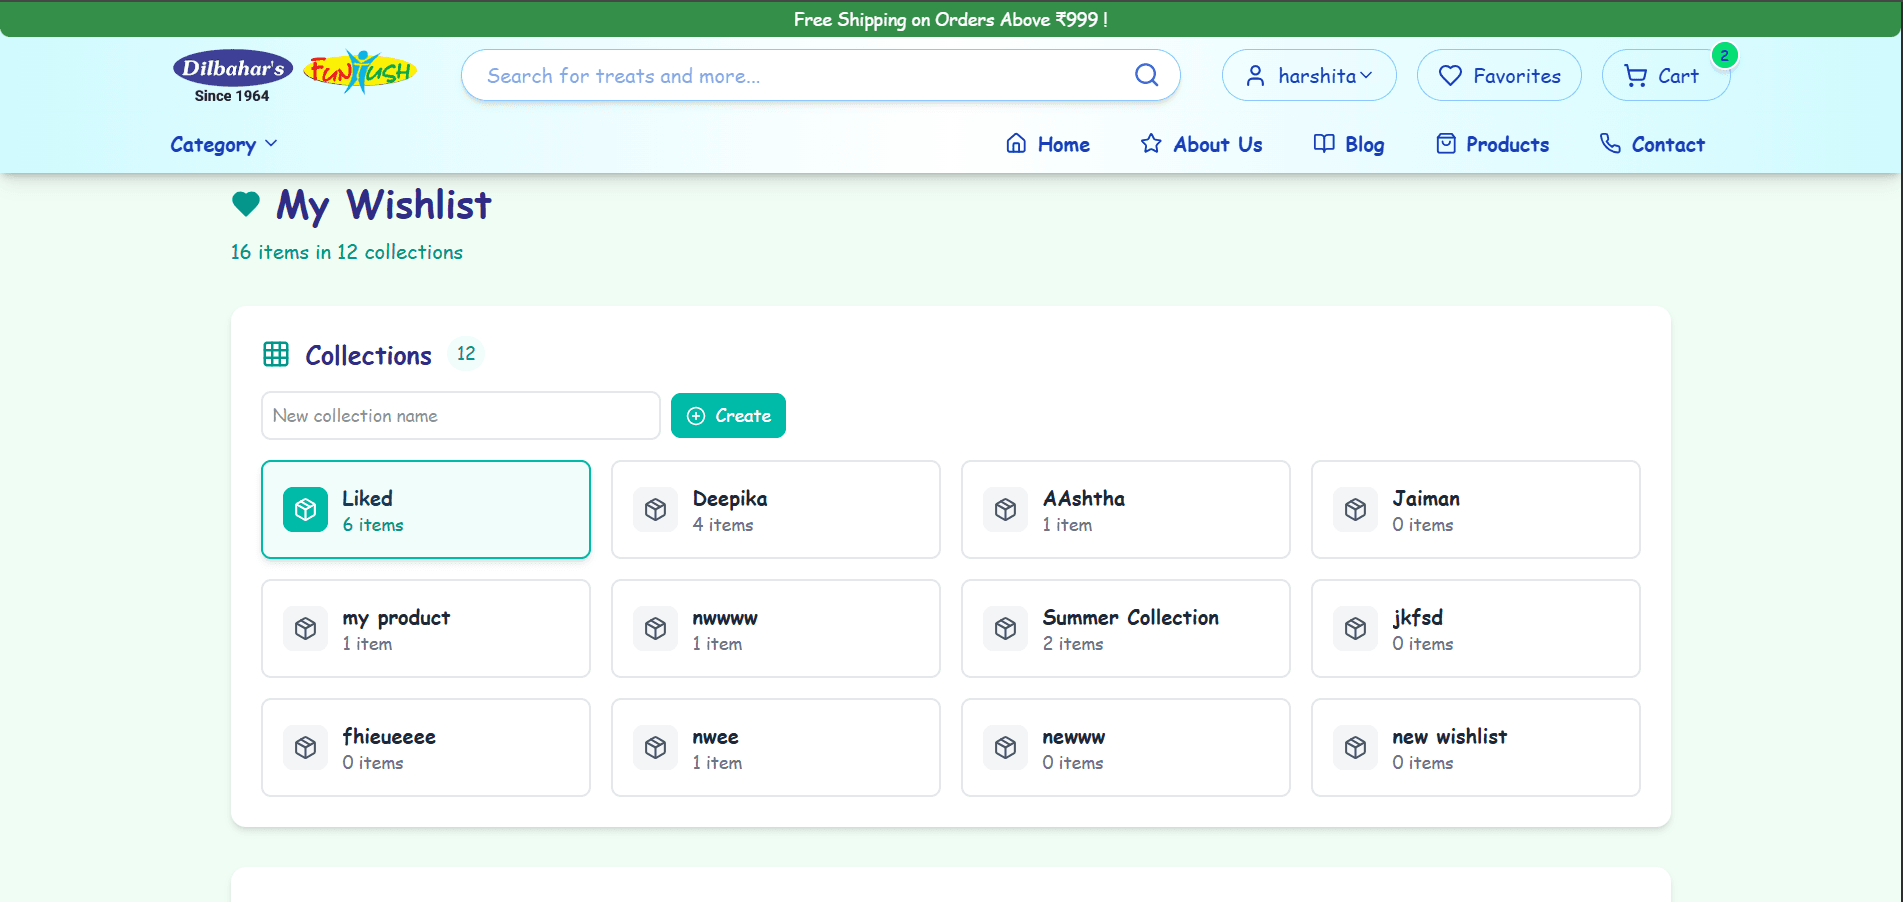Click the Favorites heart icon
1903x902 pixels.
point(1450,75)
